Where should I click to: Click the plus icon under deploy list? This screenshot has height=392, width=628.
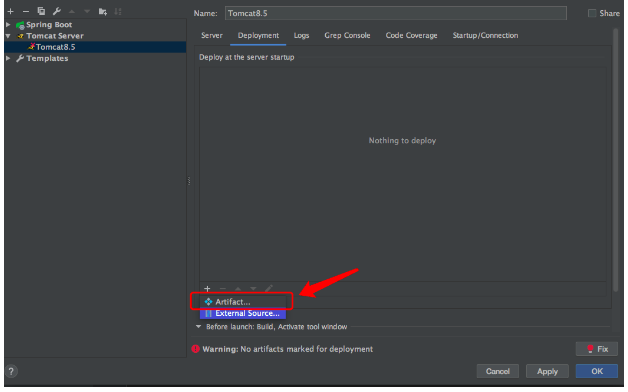(207, 288)
